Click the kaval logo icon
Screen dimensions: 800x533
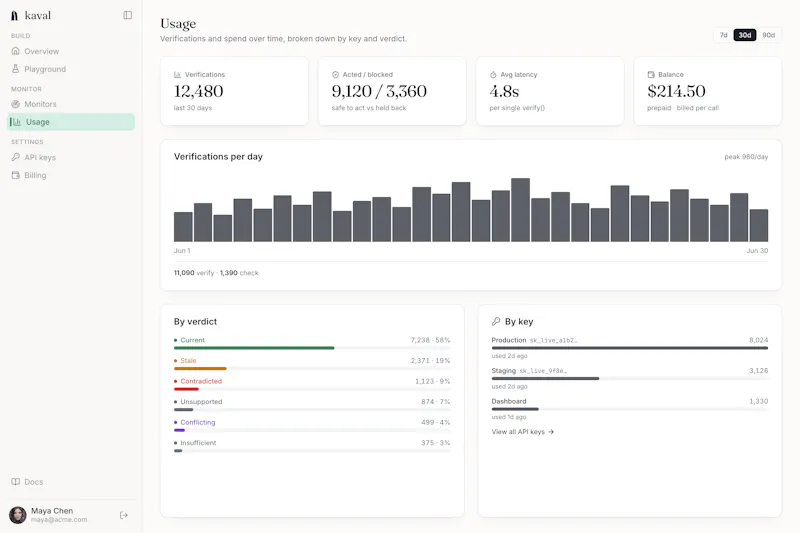(15, 16)
